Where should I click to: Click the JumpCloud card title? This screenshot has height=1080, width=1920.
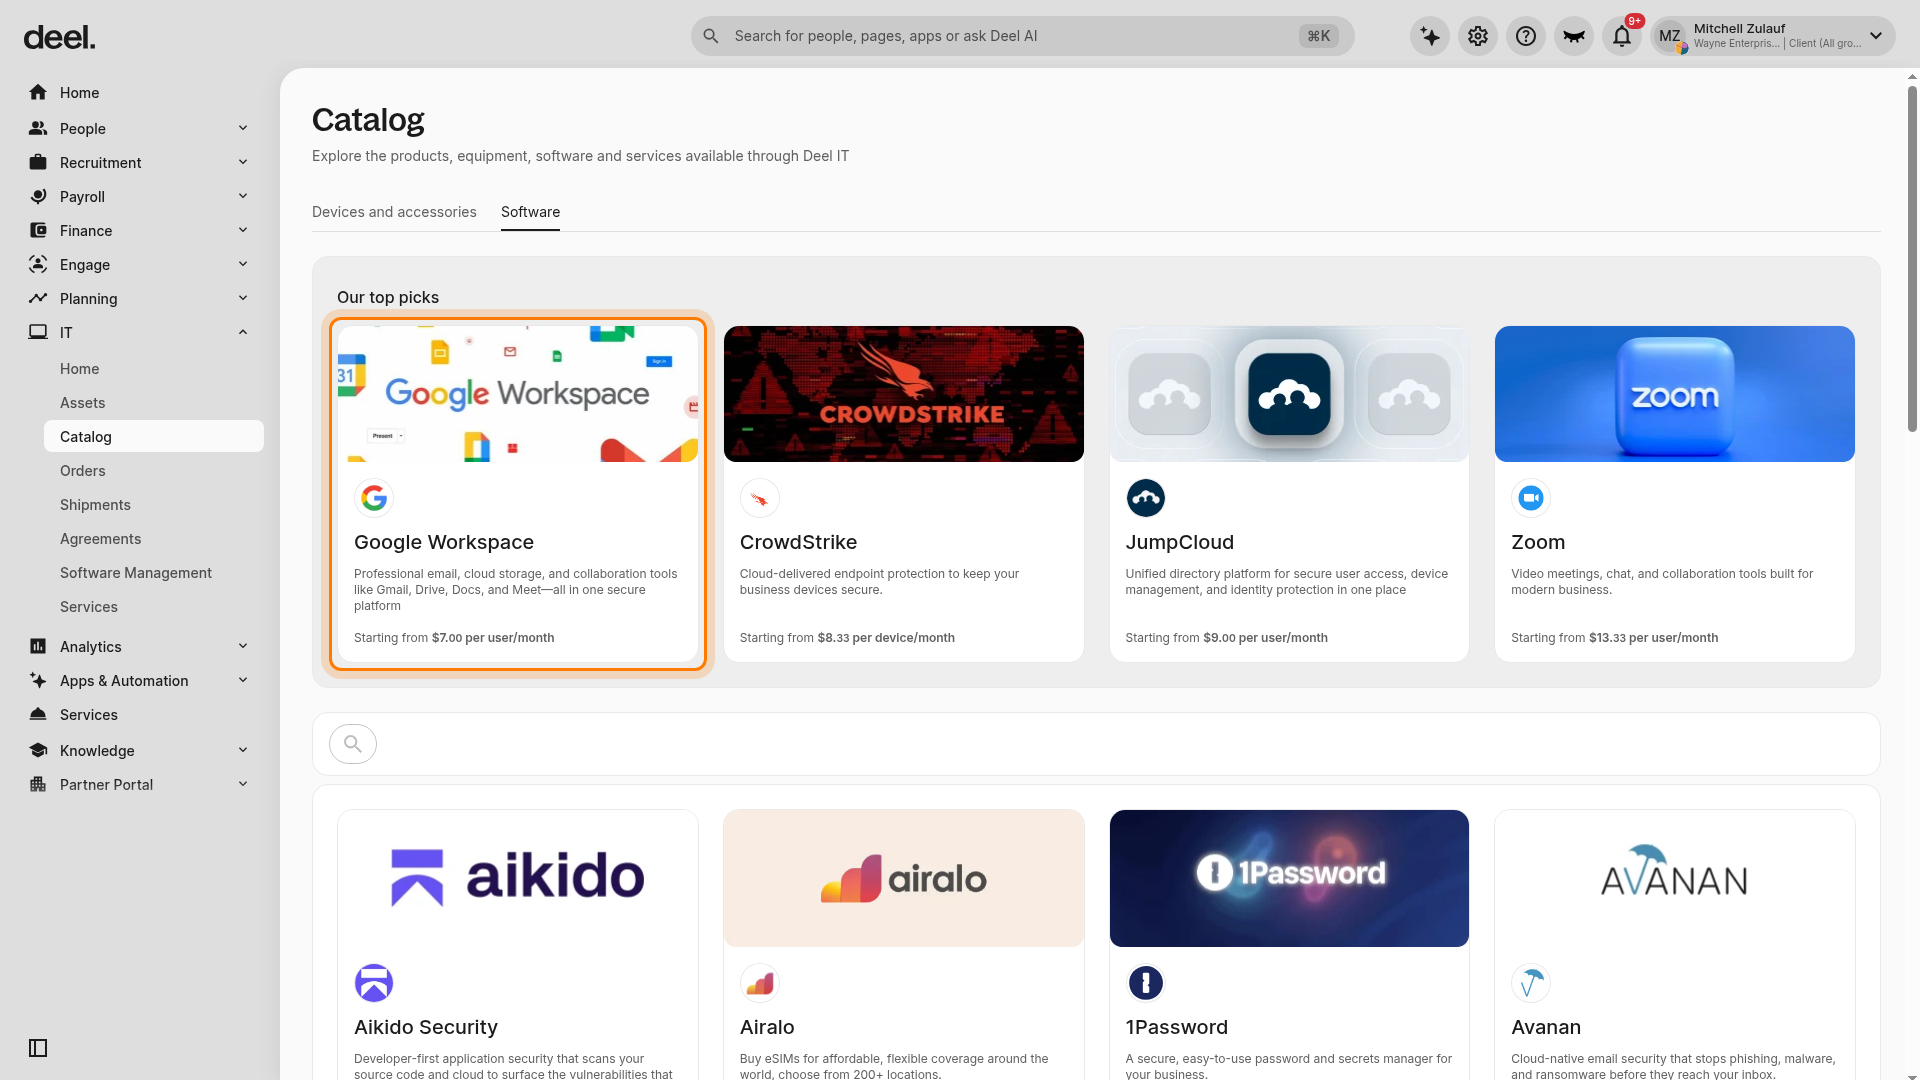[x=1179, y=542]
